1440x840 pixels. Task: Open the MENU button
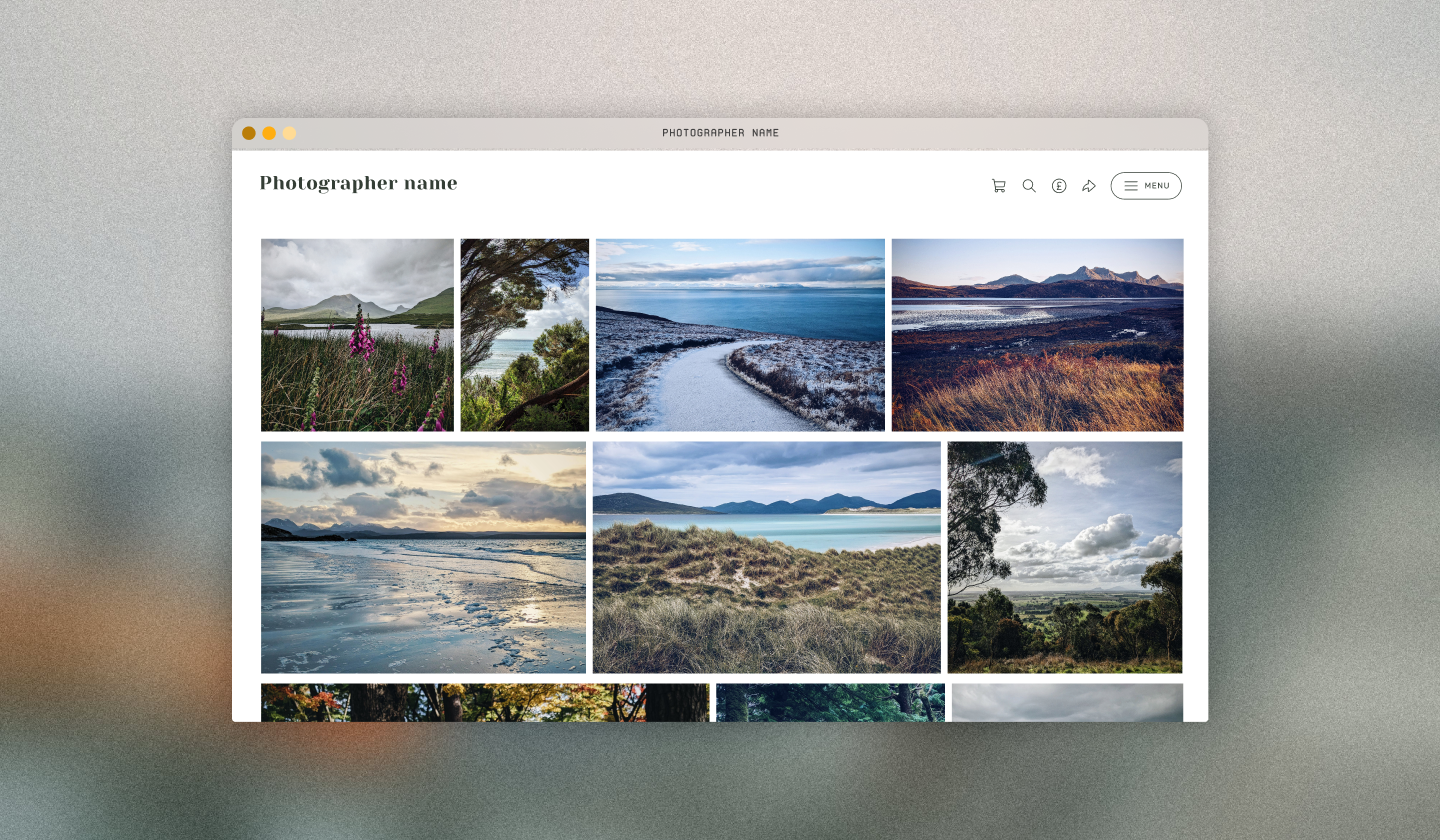pos(1146,185)
